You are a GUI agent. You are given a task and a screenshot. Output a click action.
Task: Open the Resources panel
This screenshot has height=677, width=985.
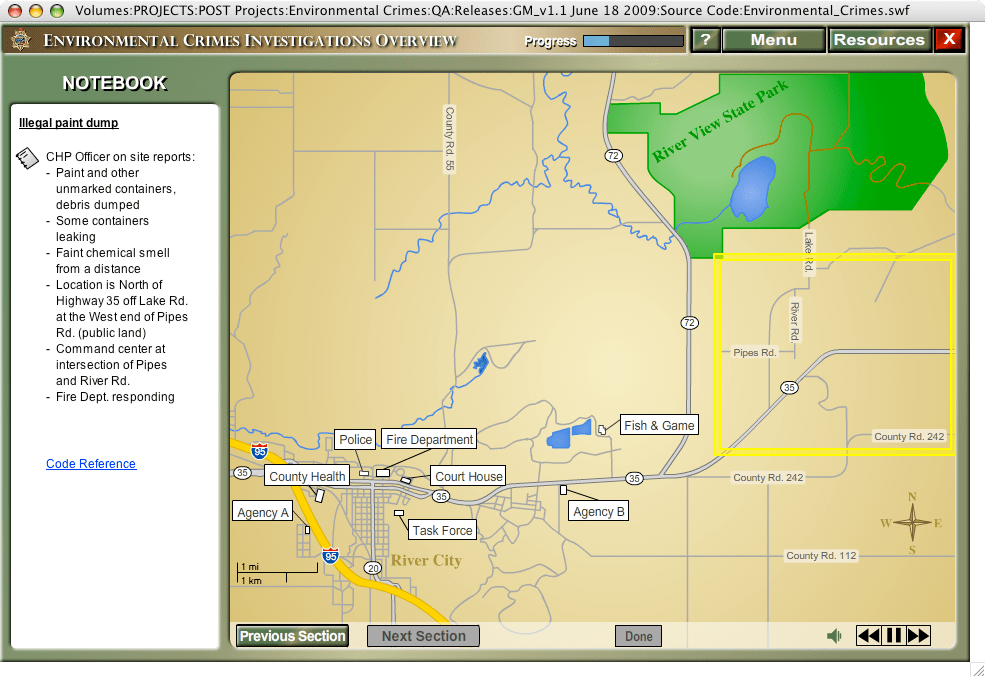coord(879,40)
